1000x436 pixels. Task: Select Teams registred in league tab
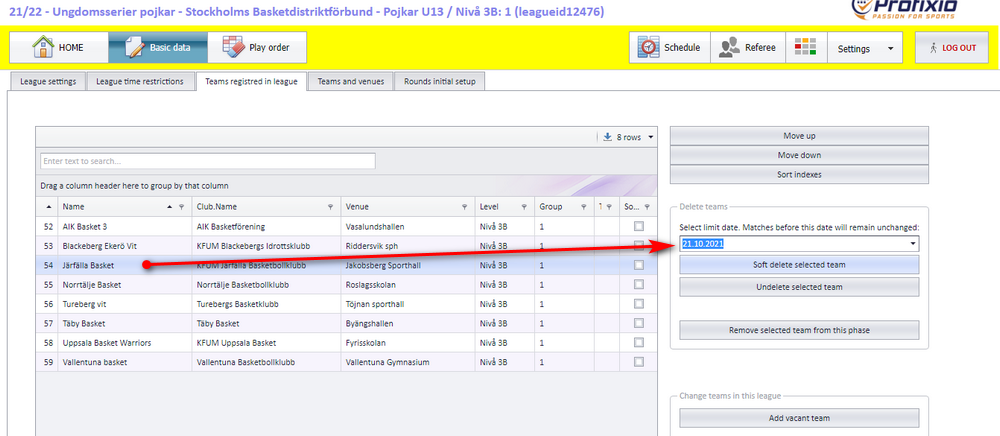tap(251, 82)
